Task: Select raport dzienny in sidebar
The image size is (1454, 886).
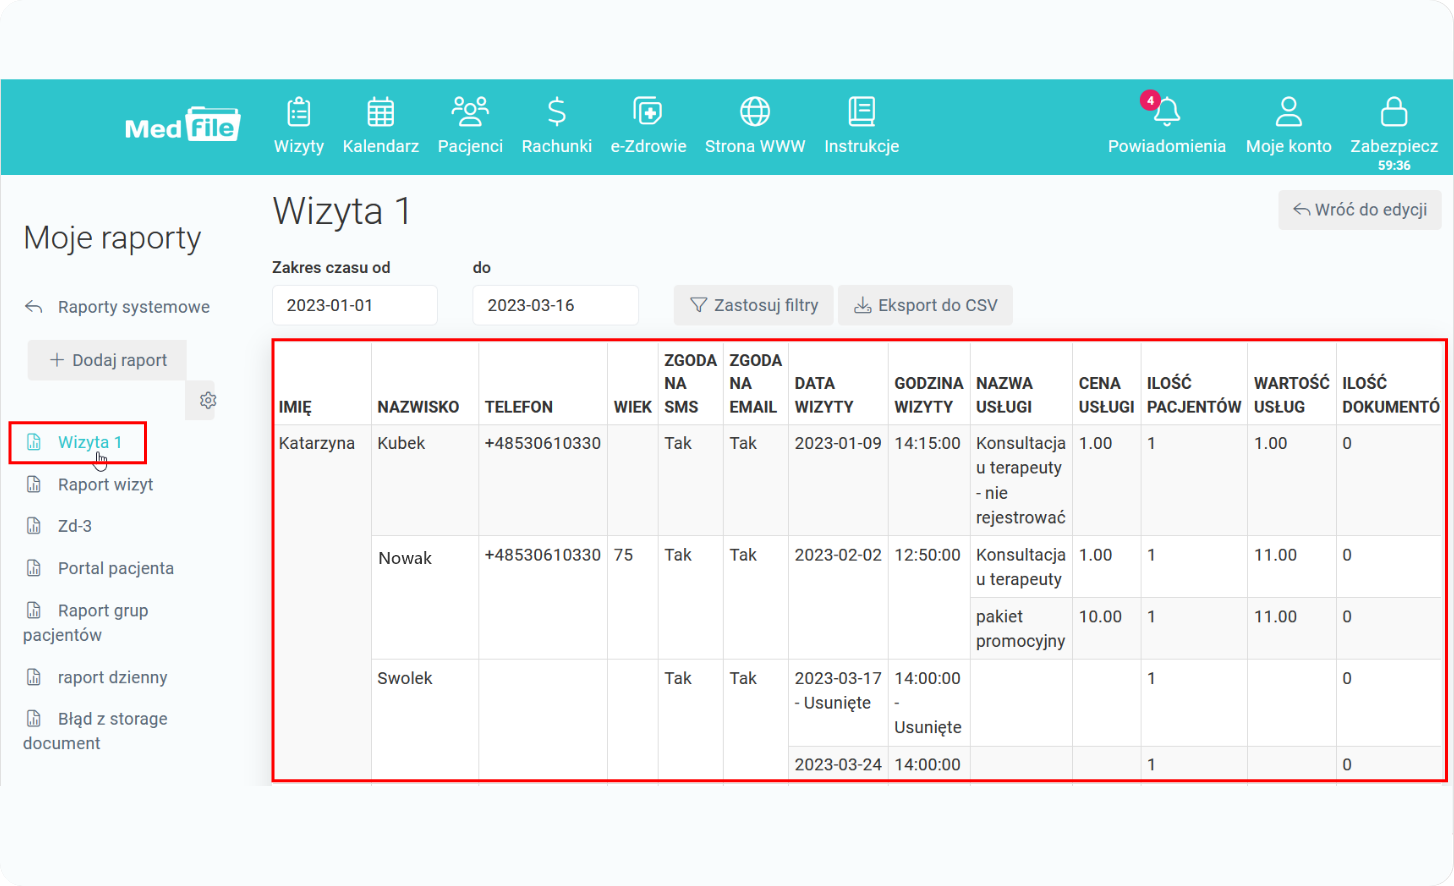Action: tap(112, 677)
